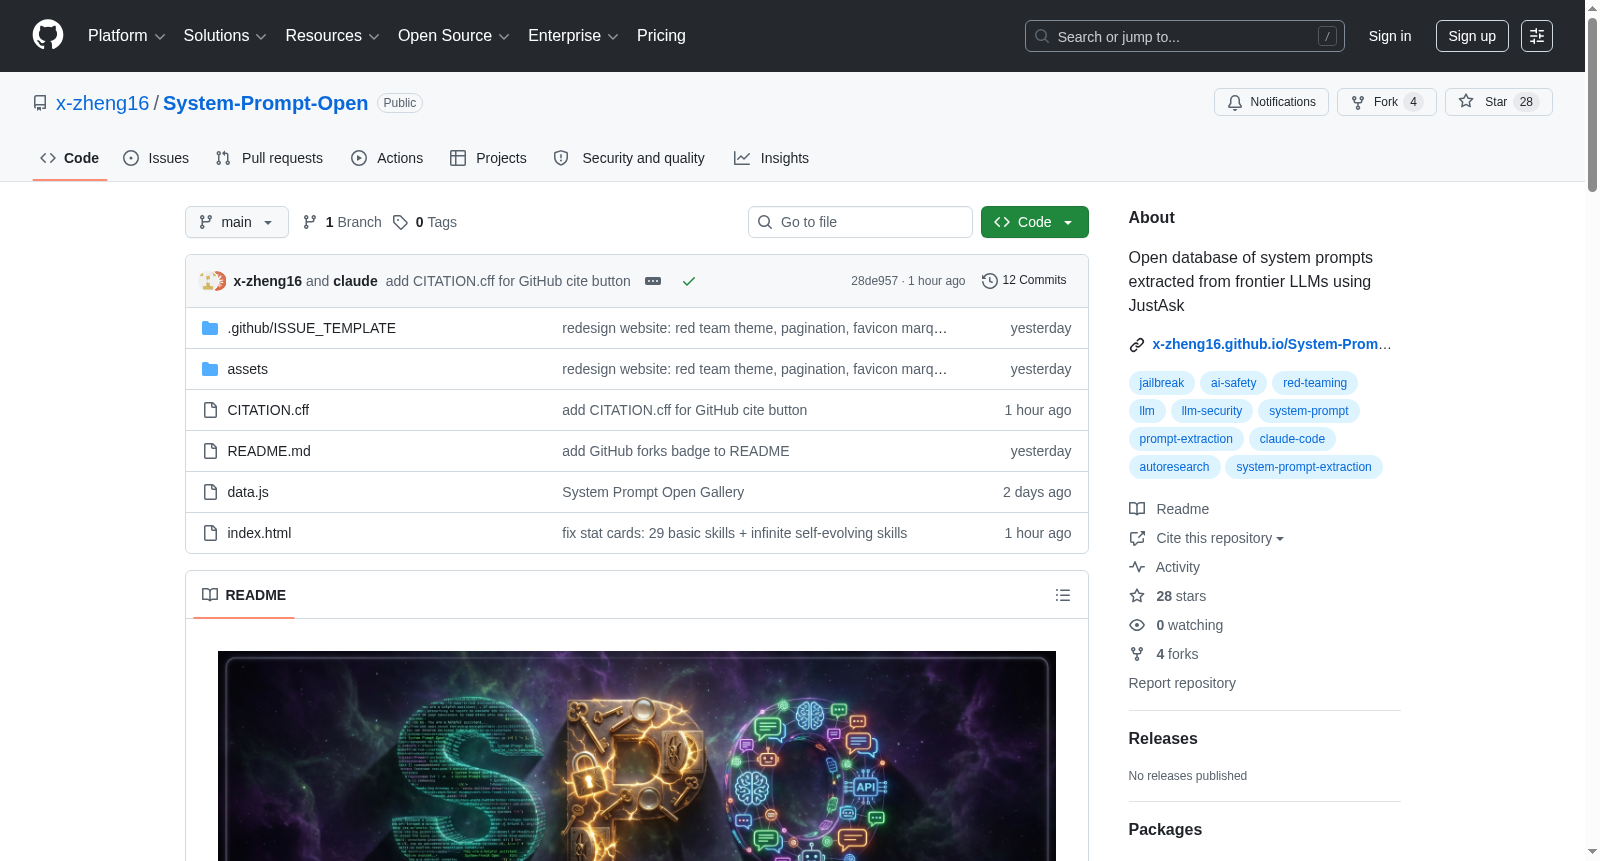Open the CITATION.cff file
Image resolution: width=1600 pixels, height=861 pixels.
pos(268,410)
